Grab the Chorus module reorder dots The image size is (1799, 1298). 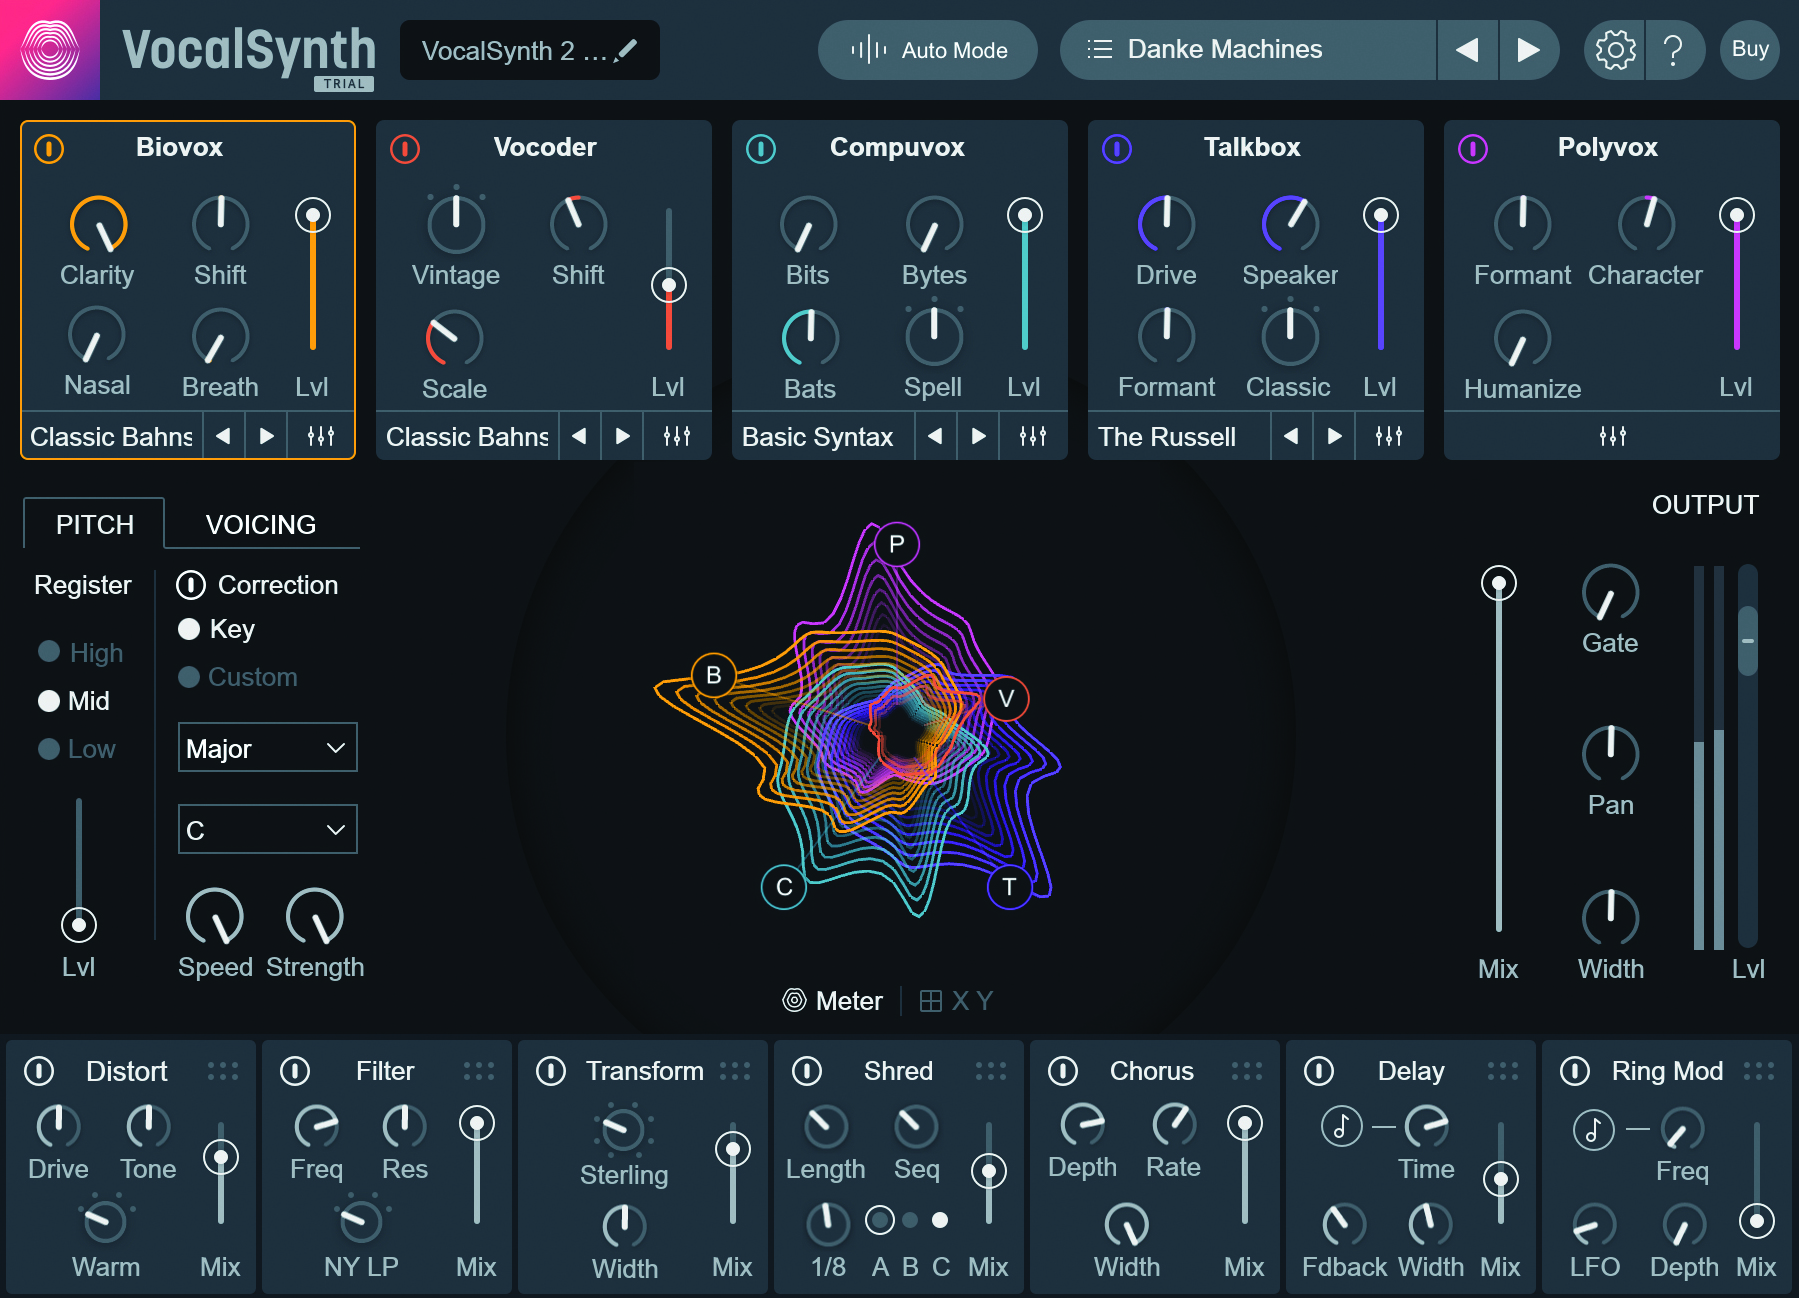[1247, 1071]
